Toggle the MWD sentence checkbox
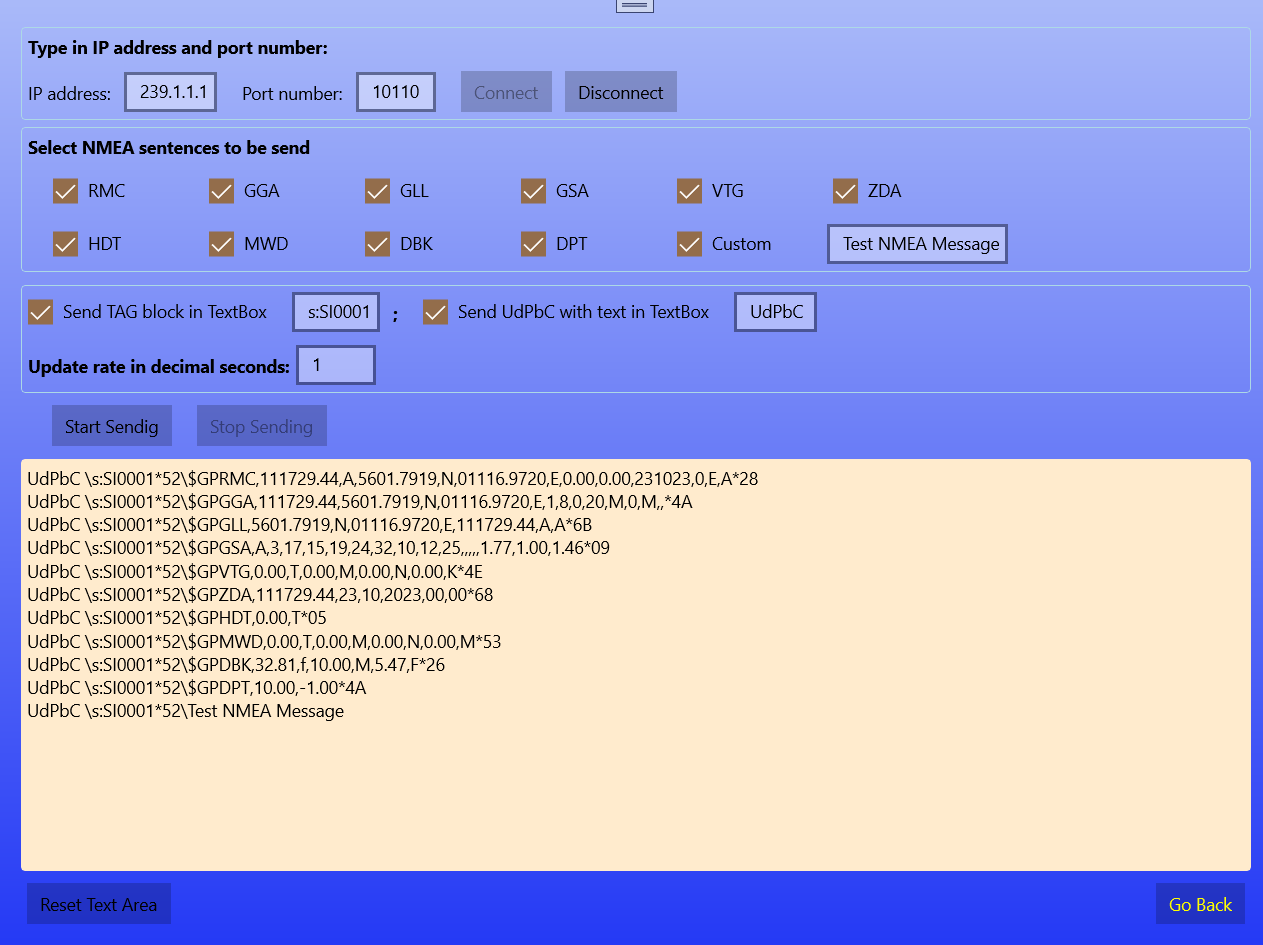The width and height of the screenshot is (1263, 945). click(221, 243)
